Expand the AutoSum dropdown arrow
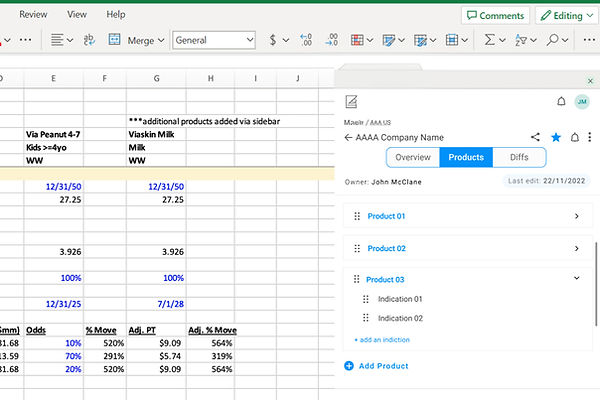Screen dimensions: 600x400 point(502,40)
